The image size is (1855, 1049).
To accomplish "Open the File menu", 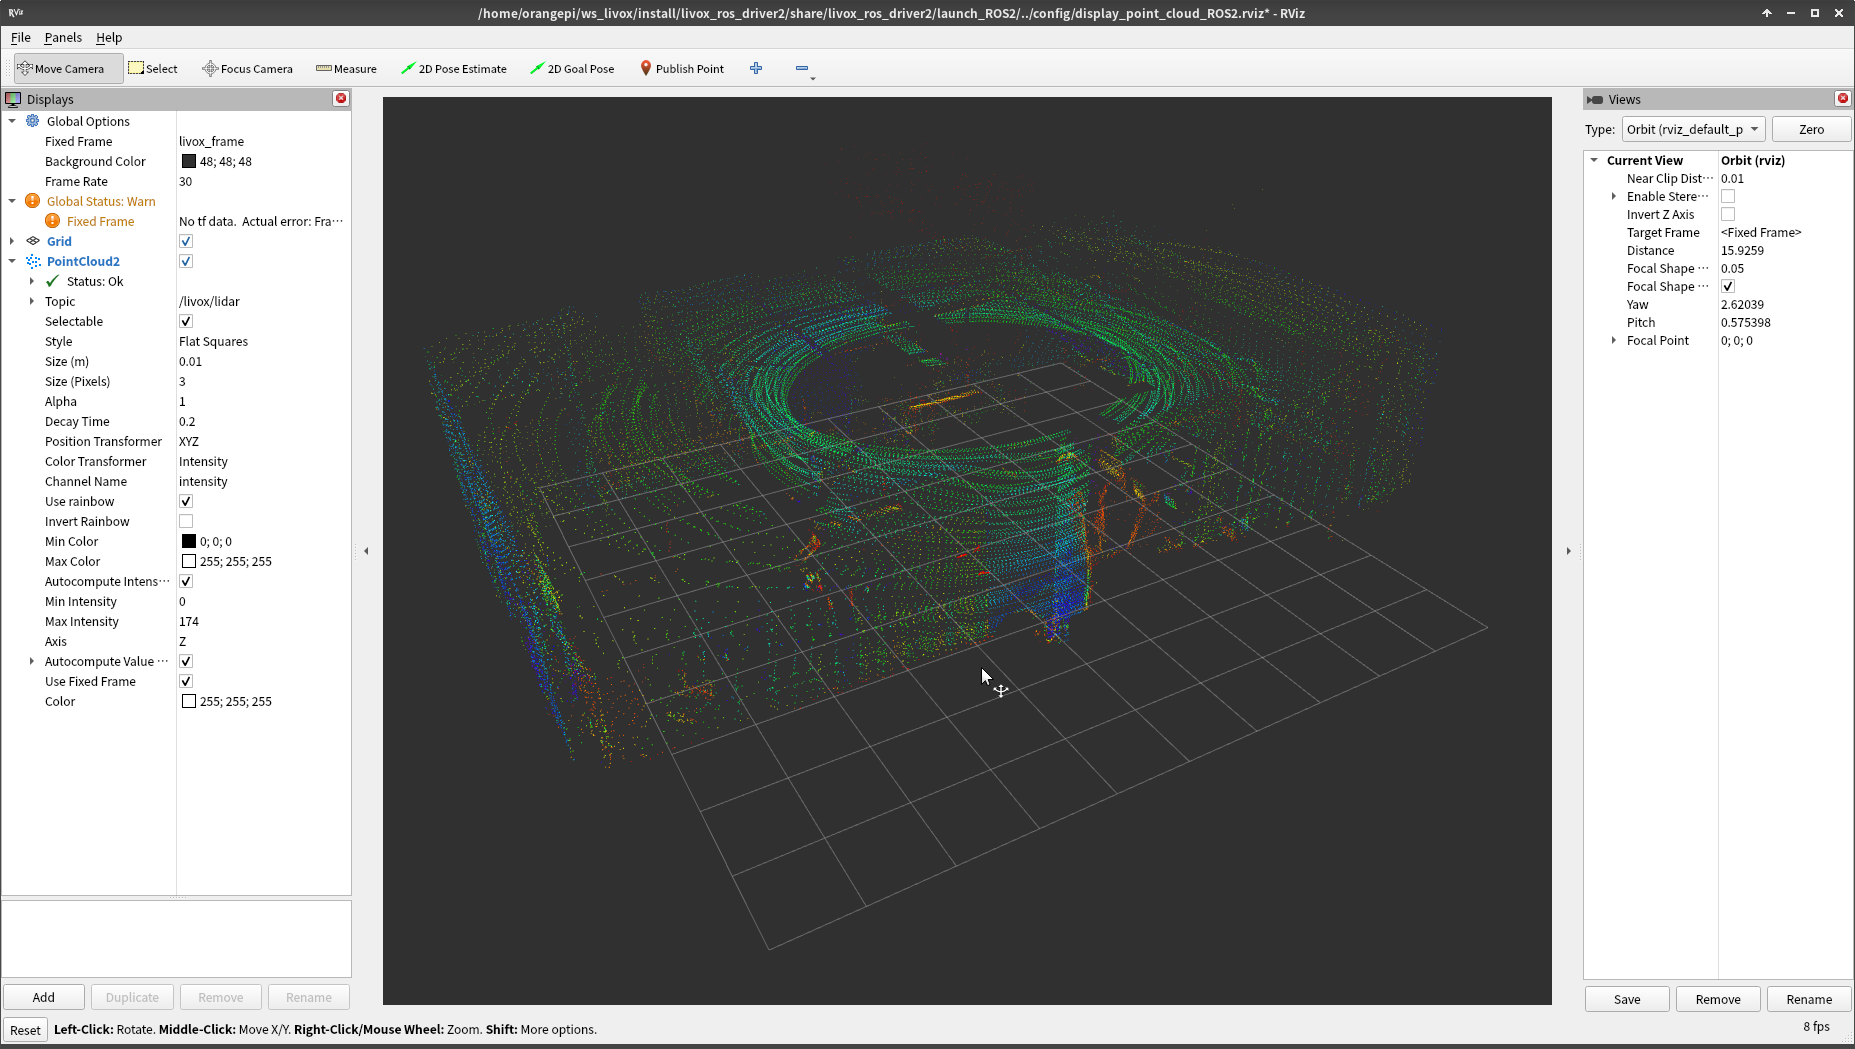I will point(20,37).
